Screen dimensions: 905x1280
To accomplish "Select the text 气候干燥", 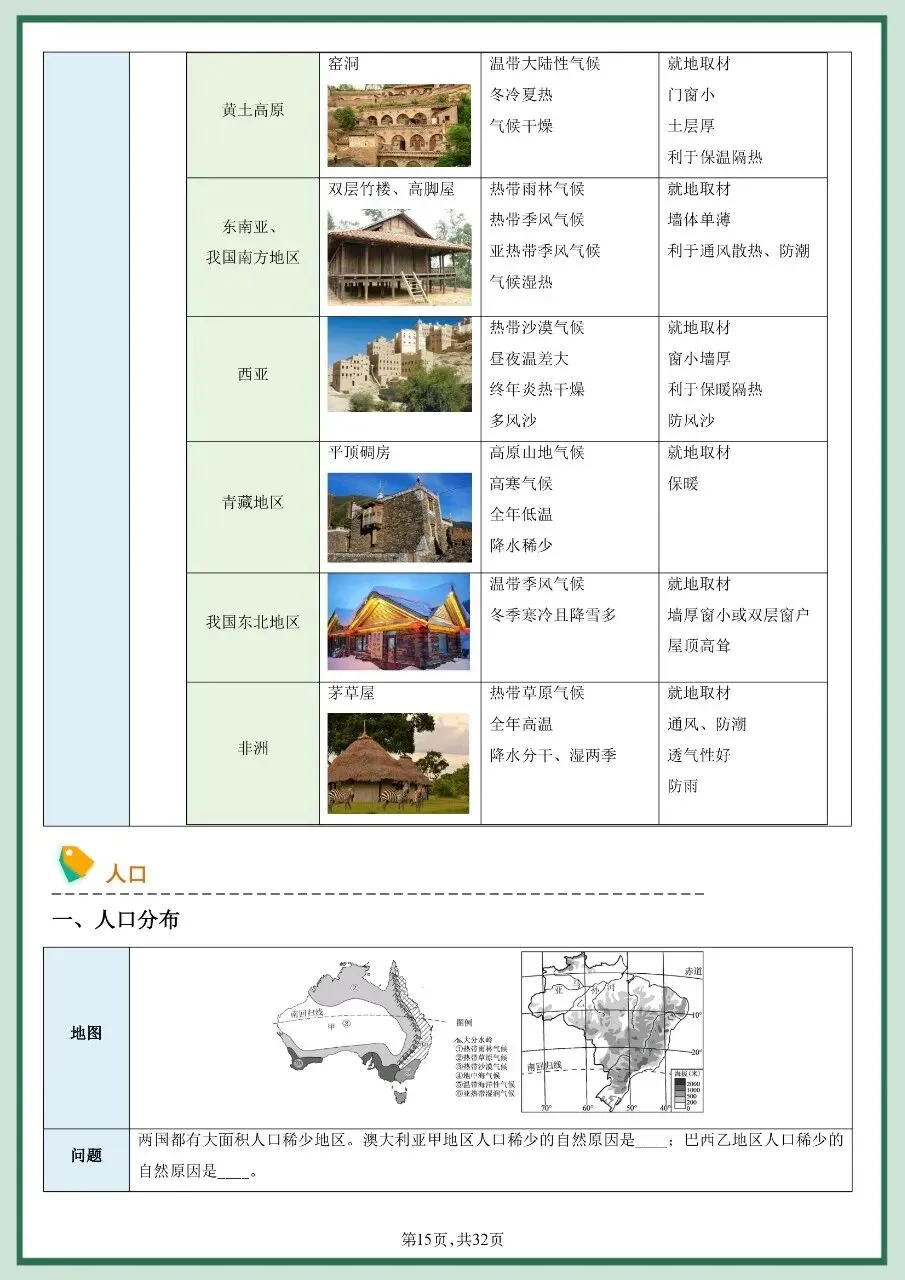I will pos(521,126).
